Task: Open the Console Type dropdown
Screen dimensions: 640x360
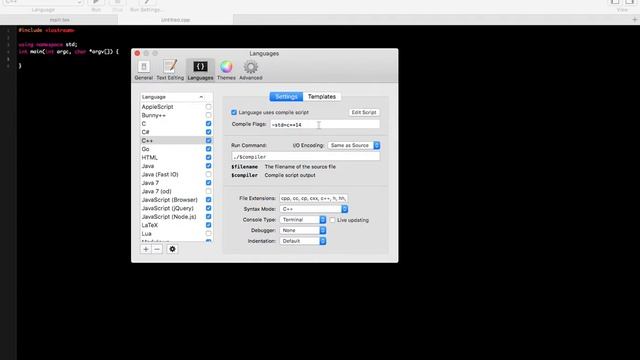Action: pos(303,220)
